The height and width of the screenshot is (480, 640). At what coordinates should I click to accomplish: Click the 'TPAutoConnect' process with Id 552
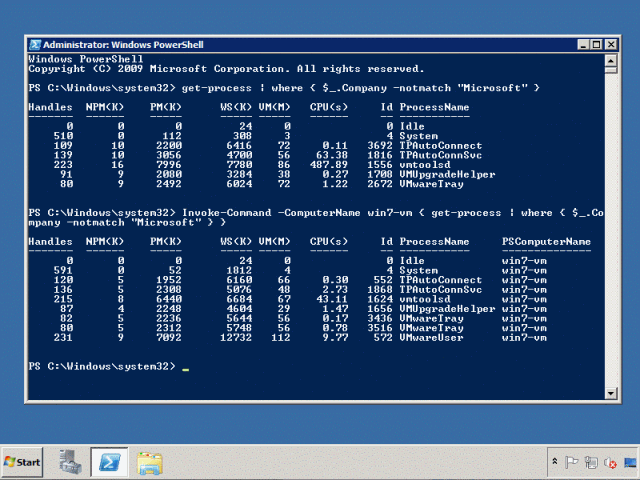pyautogui.click(x=440, y=280)
